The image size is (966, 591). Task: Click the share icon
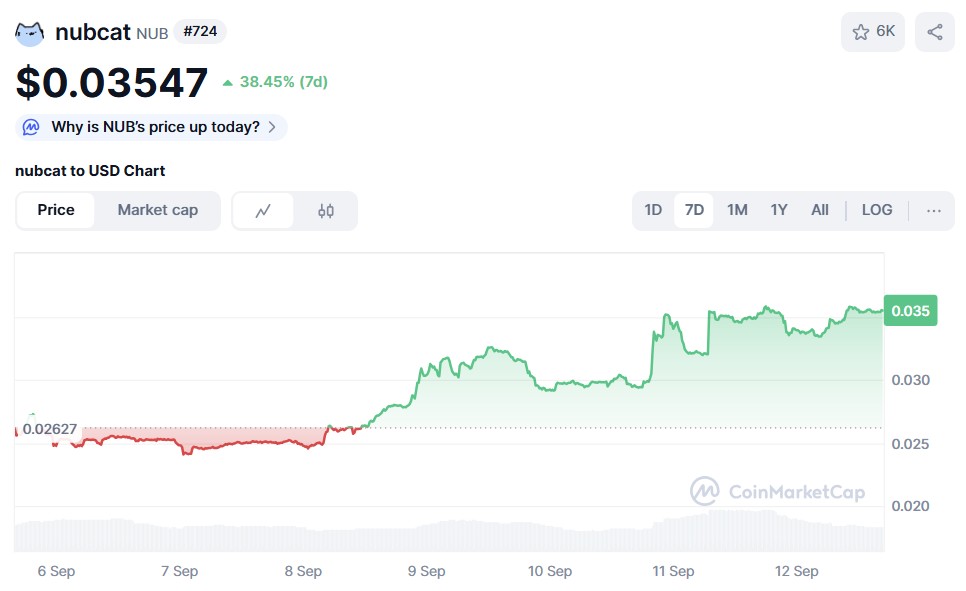934,31
